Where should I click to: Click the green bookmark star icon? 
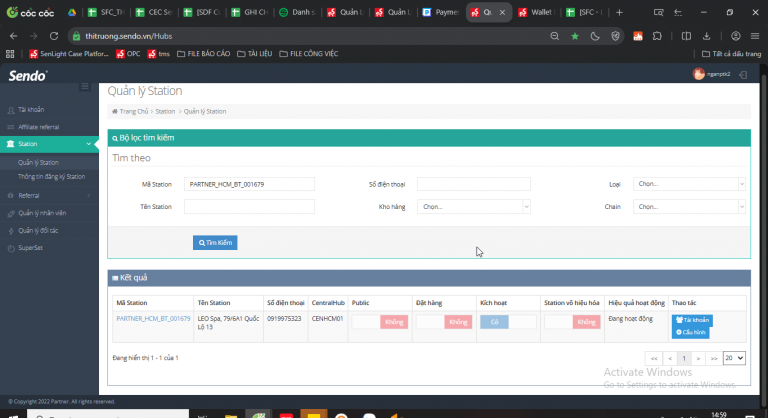pos(575,36)
